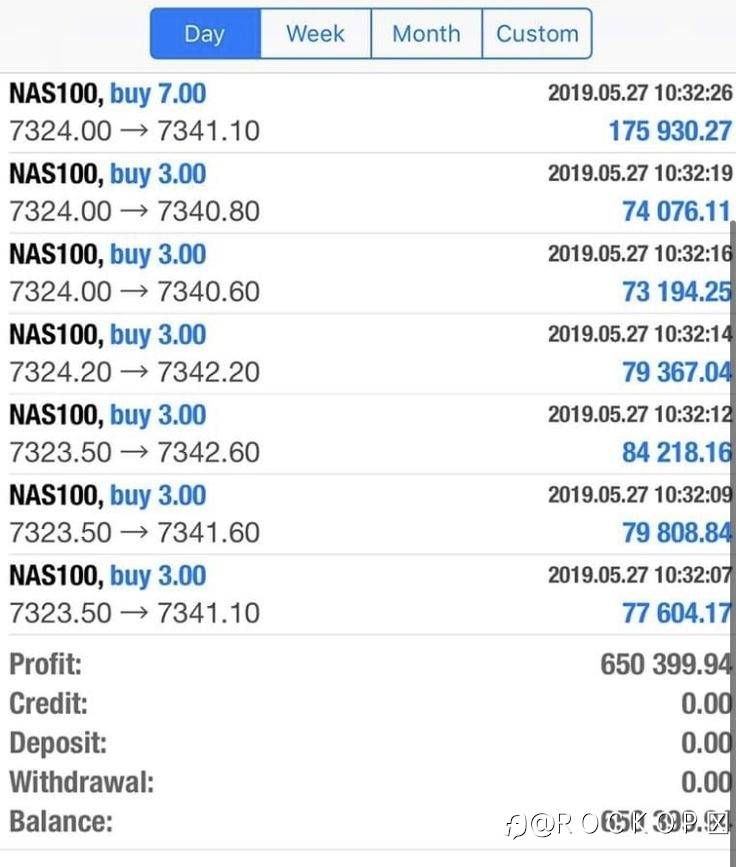Select the Deposit summary row label
736x867 pixels.
click(58, 743)
